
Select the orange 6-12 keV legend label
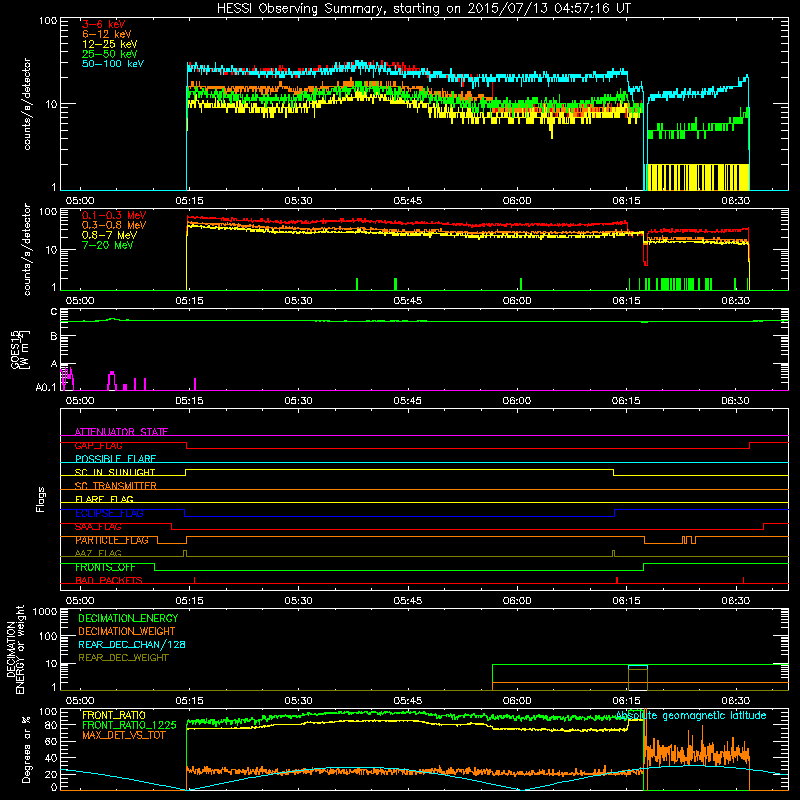106,34
